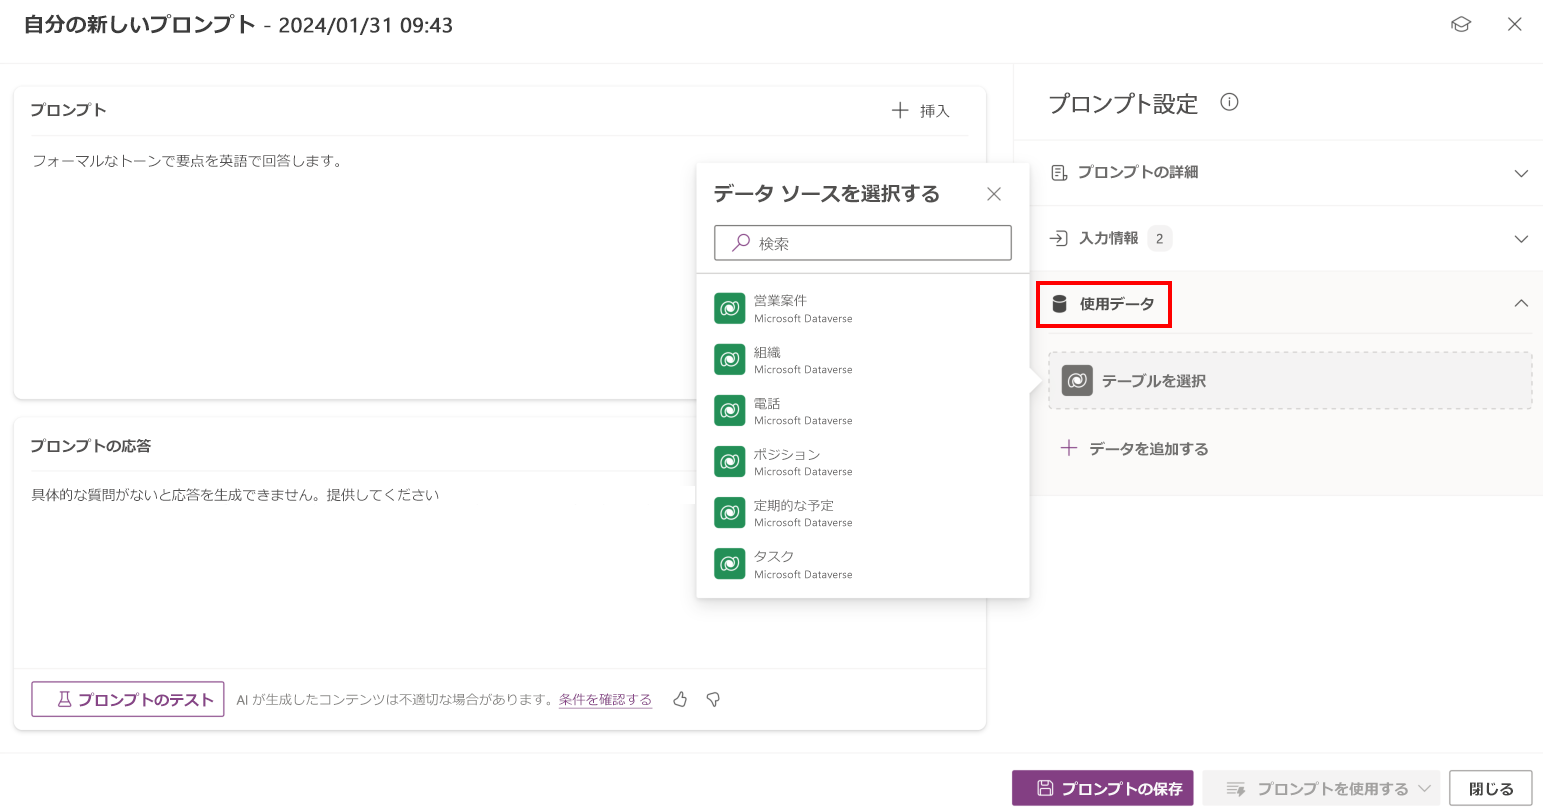
Task: Open the 条件を確認する link
Action: (x=605, y=699)
